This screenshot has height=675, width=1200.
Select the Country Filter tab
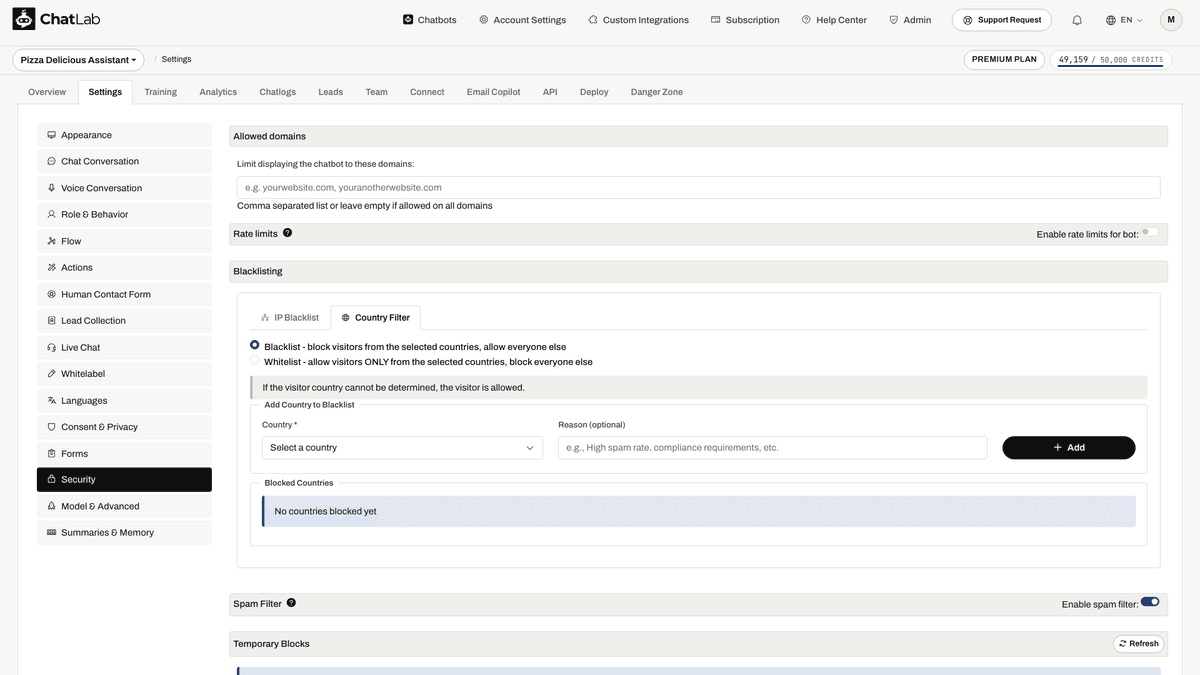[x=376, y=317]
